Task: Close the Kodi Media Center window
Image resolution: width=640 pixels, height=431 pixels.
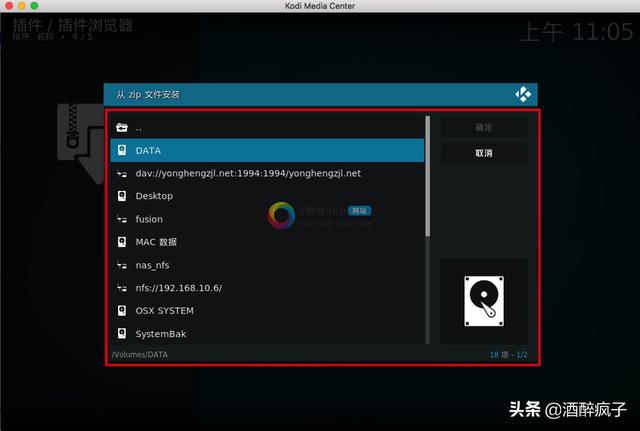Action: coord(9,6)
